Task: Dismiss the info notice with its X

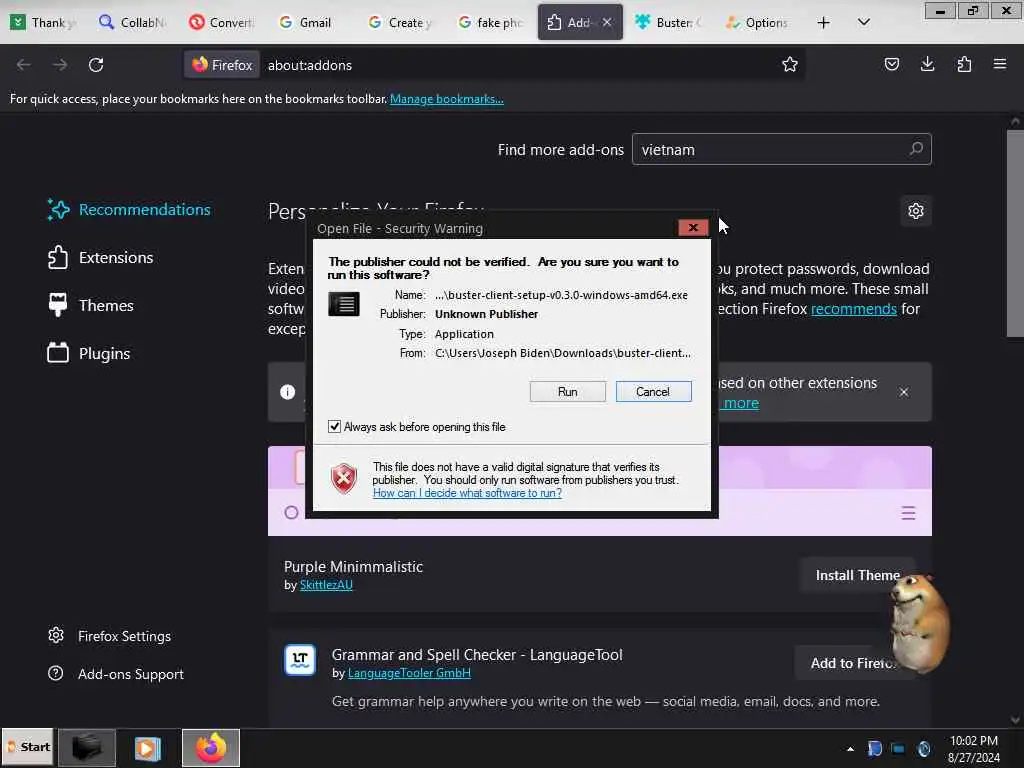Action: point(904,392)
